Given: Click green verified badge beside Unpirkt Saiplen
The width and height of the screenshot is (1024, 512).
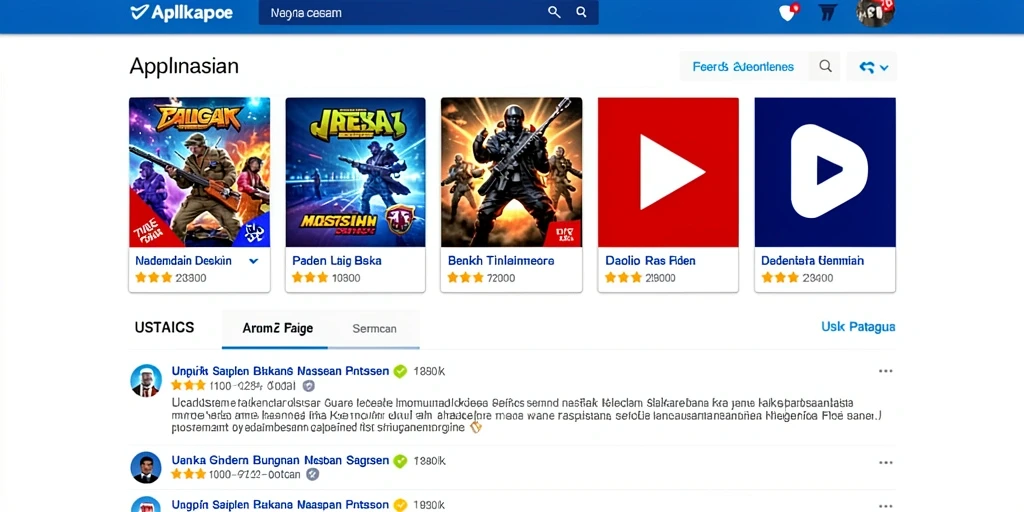Looking at the screenshot, I should click(400, 372).
